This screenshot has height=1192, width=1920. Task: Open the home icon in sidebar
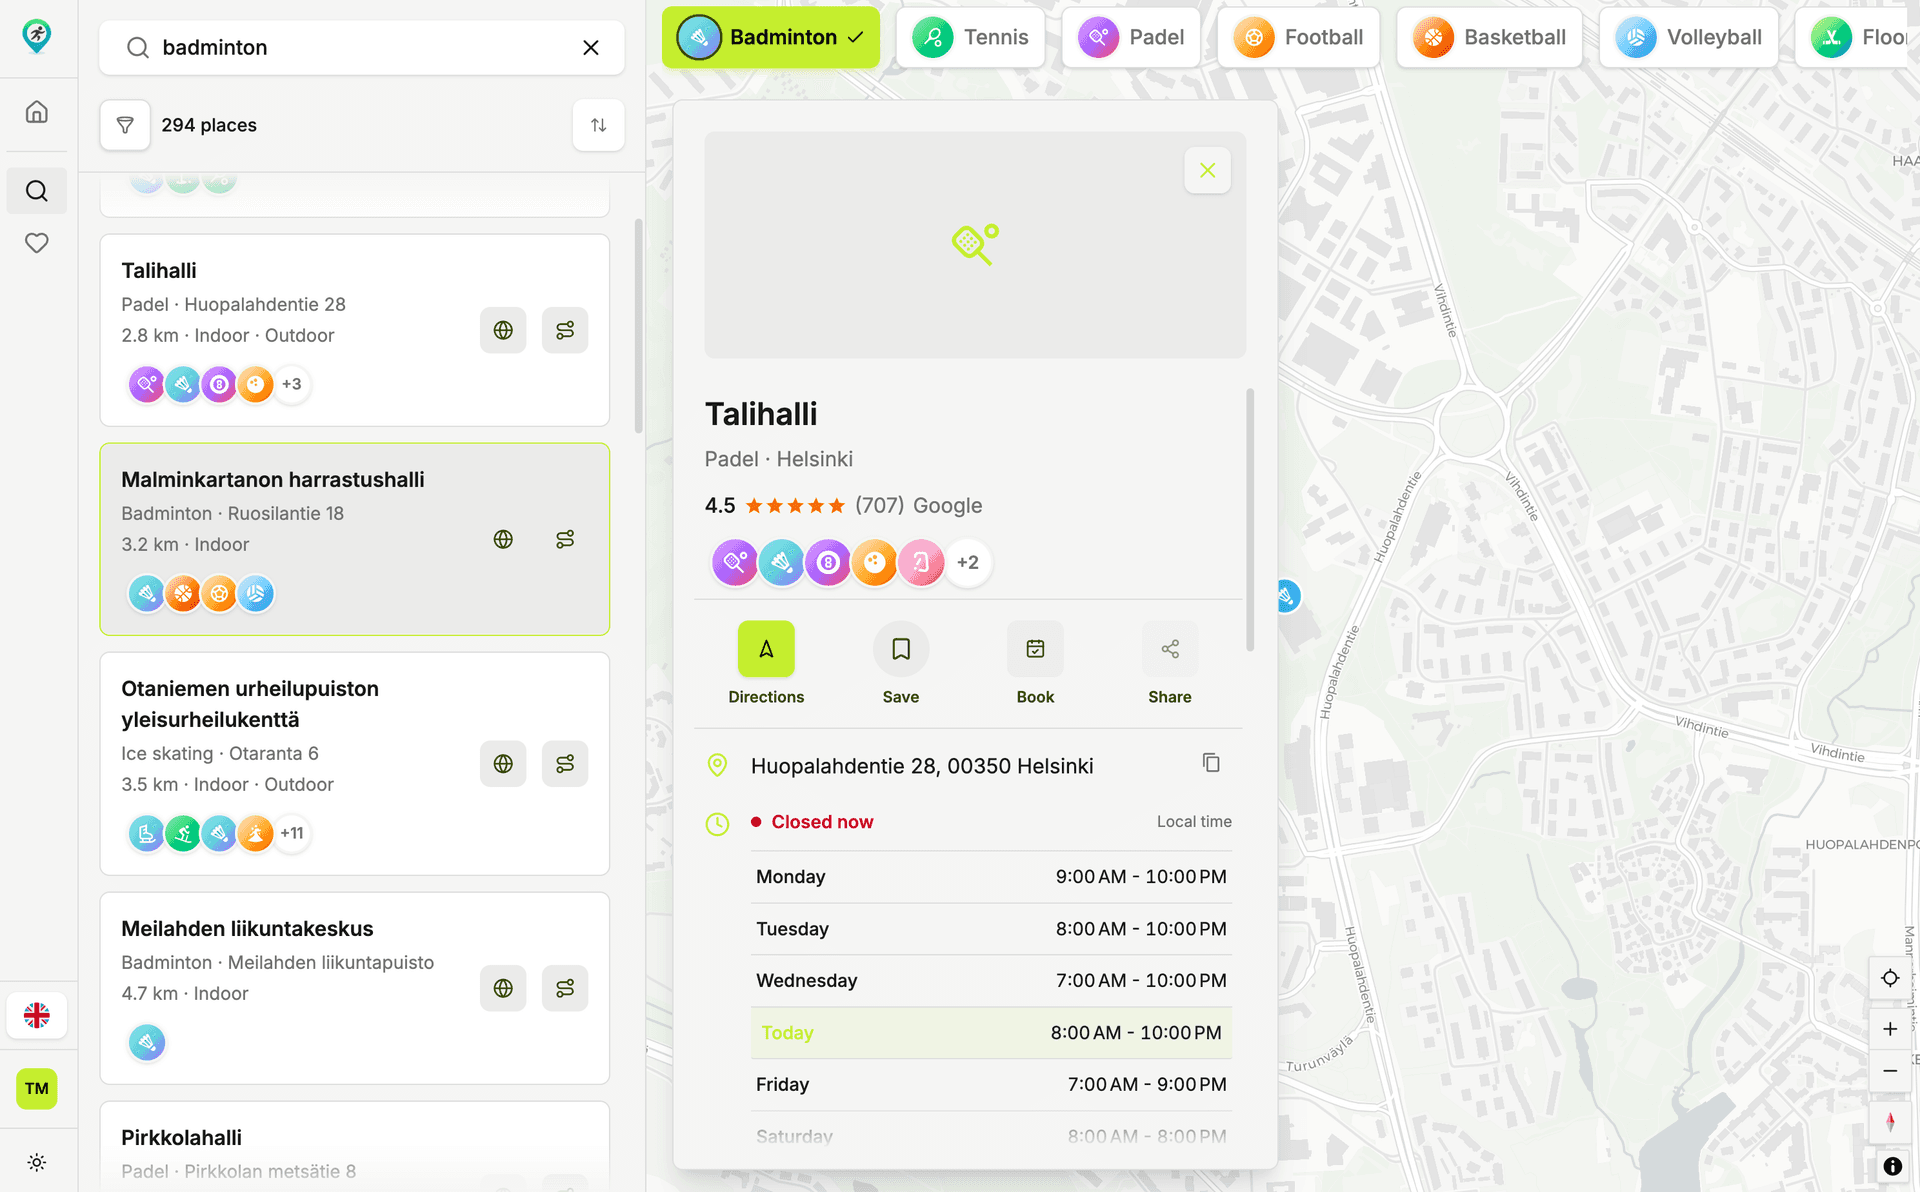coord(37,112)
